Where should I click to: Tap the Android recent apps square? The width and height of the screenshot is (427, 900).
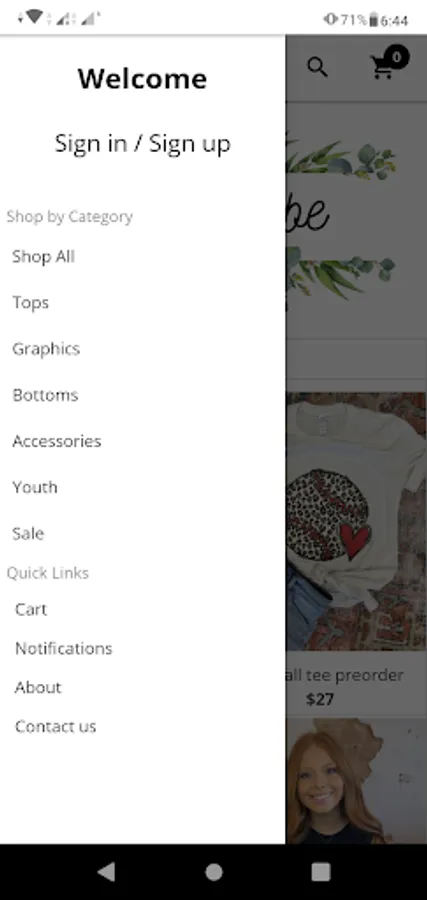(x=321, y=872)
